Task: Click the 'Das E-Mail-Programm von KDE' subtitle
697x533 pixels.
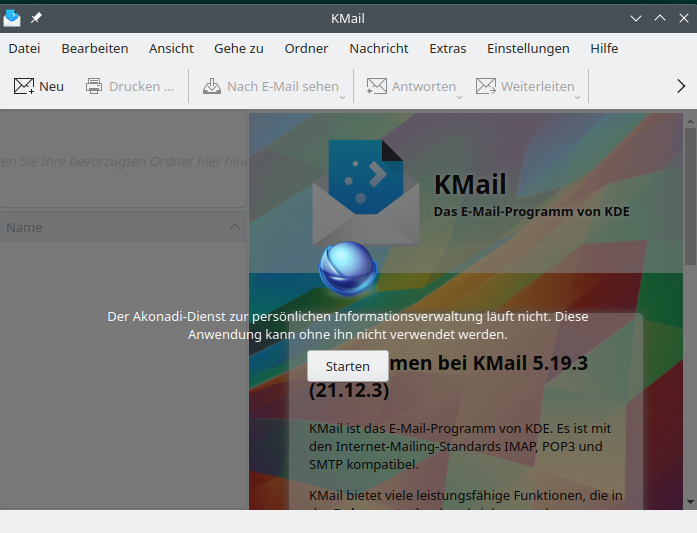Action: click(532, 212)
